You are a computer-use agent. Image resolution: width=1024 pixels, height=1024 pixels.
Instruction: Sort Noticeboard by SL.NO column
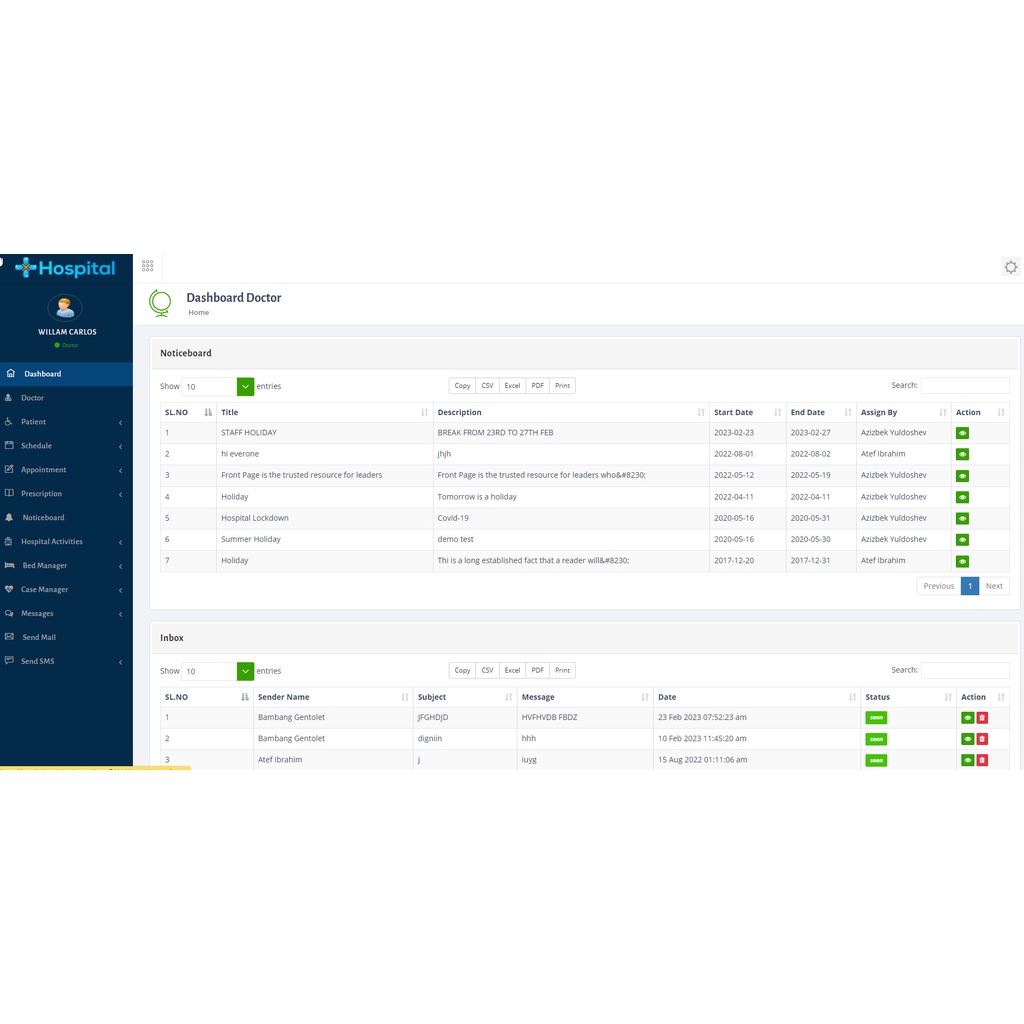pos(189,412)
